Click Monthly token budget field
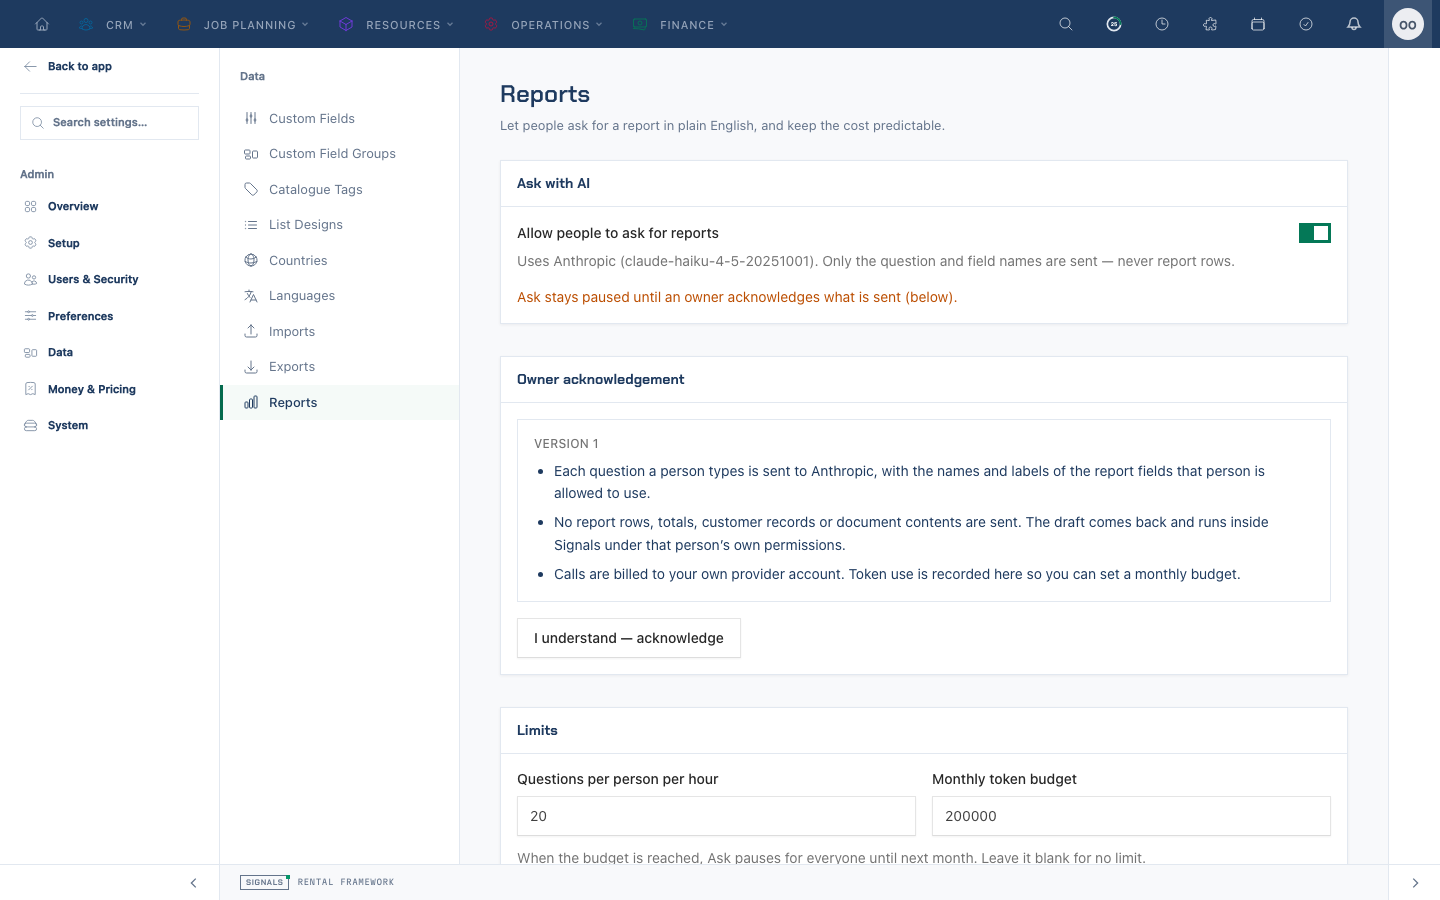The width and height of the screenshot is (1440, 900). (1131, 816)
